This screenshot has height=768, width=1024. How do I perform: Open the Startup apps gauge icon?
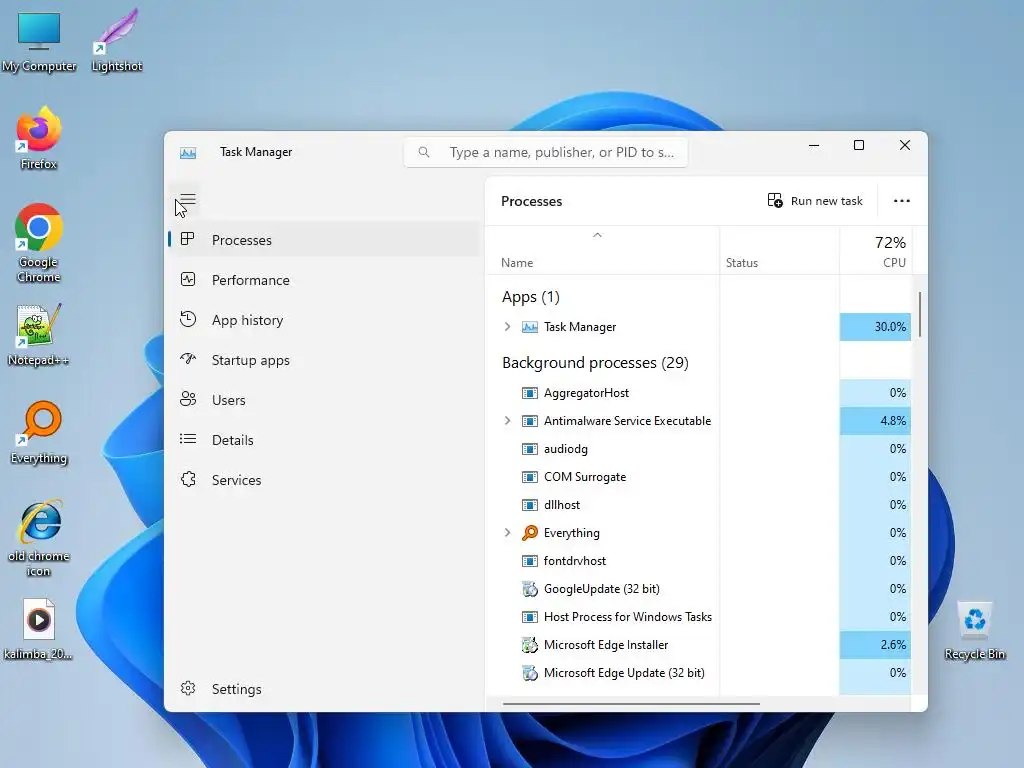[x=188, y=359]
